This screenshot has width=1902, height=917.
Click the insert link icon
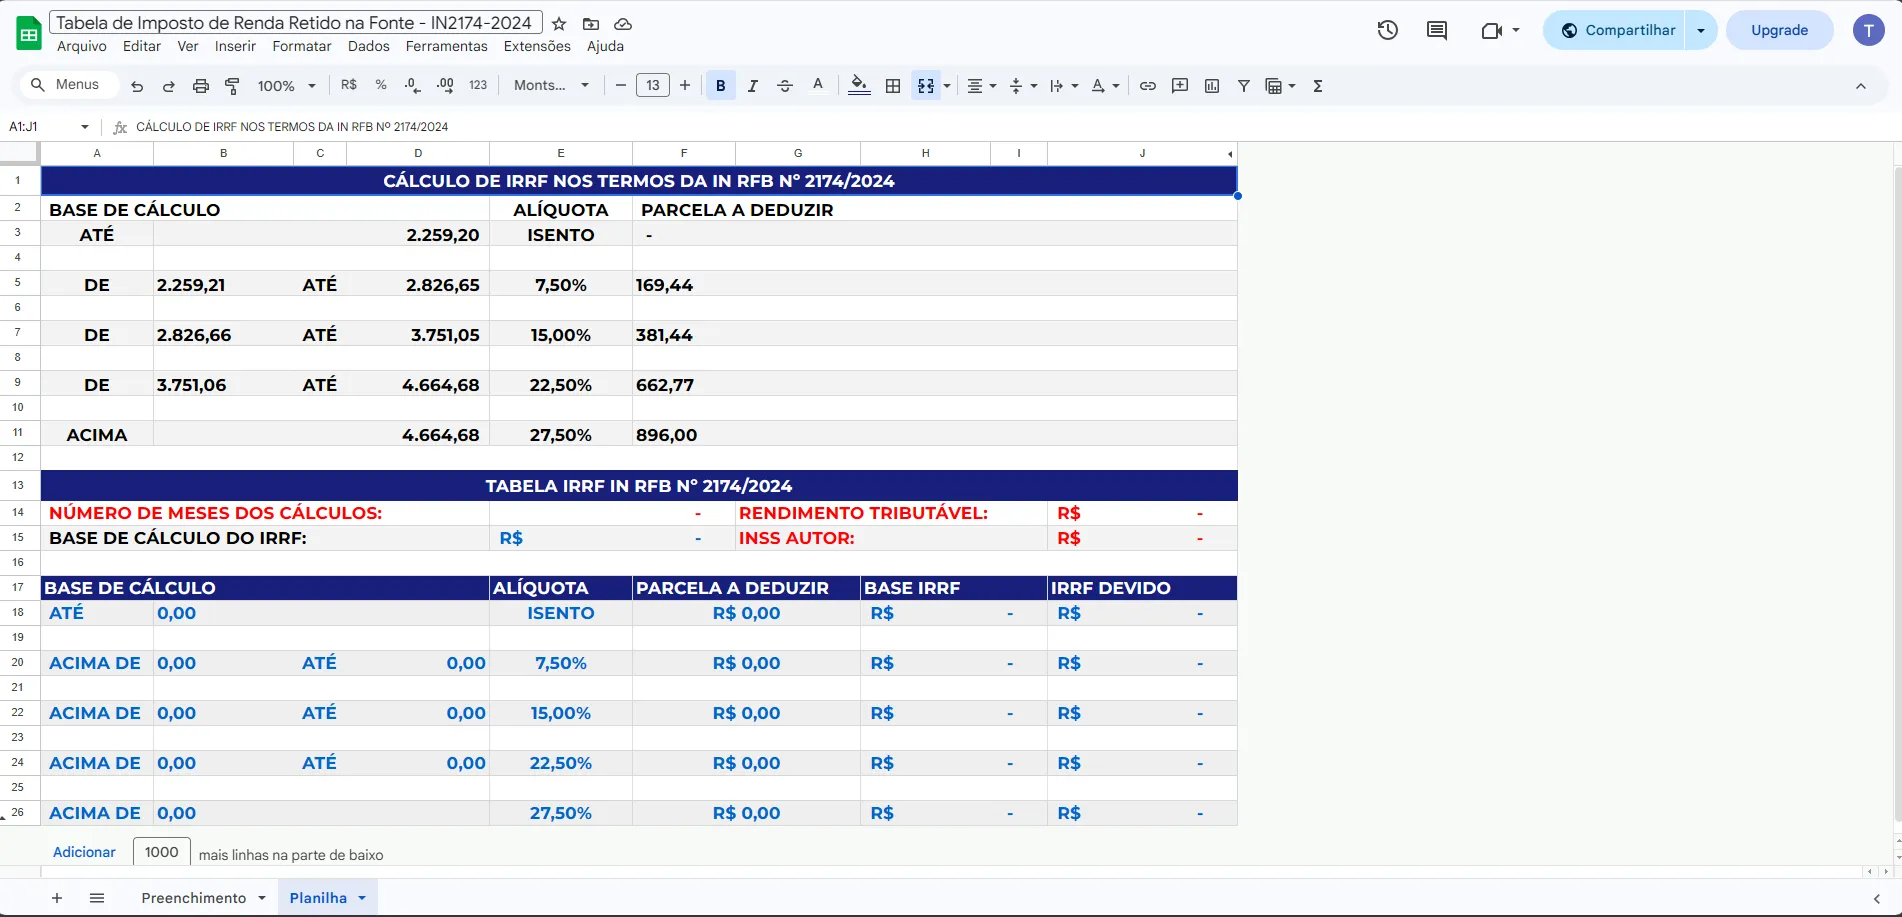coord(1148,86)
